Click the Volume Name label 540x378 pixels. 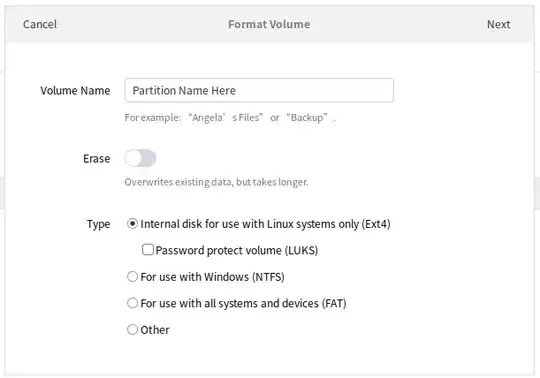75,91
